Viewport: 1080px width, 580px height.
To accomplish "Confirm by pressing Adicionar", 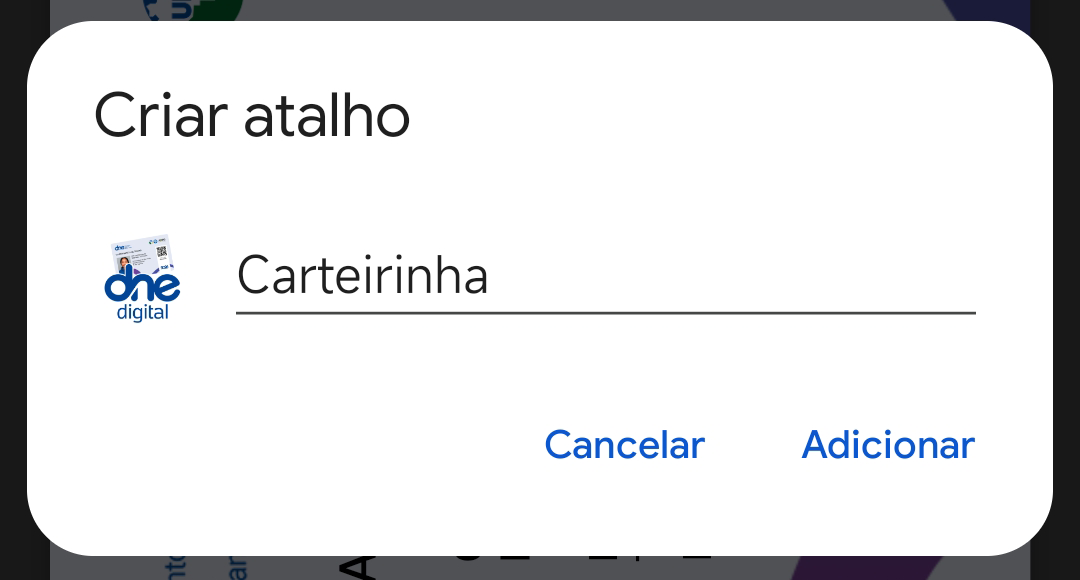I will [888, 445].
